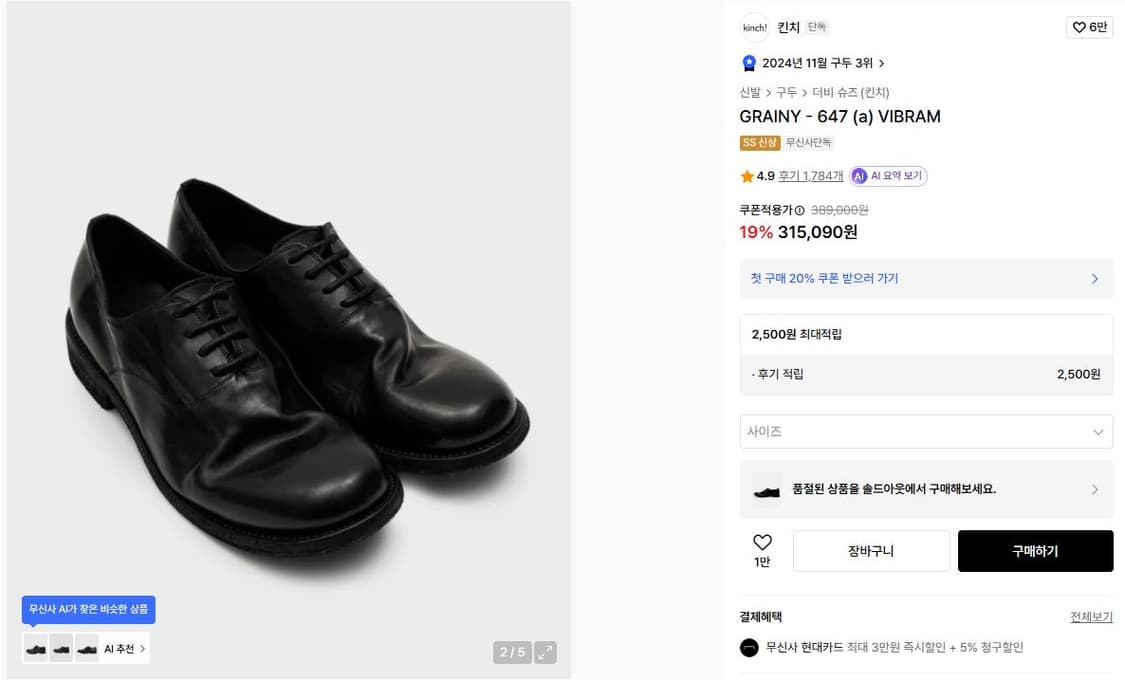This screenshot has height=680, width=1125.
Task: Expand the product image to fullscreen
Action: click(x=545, y=653)
